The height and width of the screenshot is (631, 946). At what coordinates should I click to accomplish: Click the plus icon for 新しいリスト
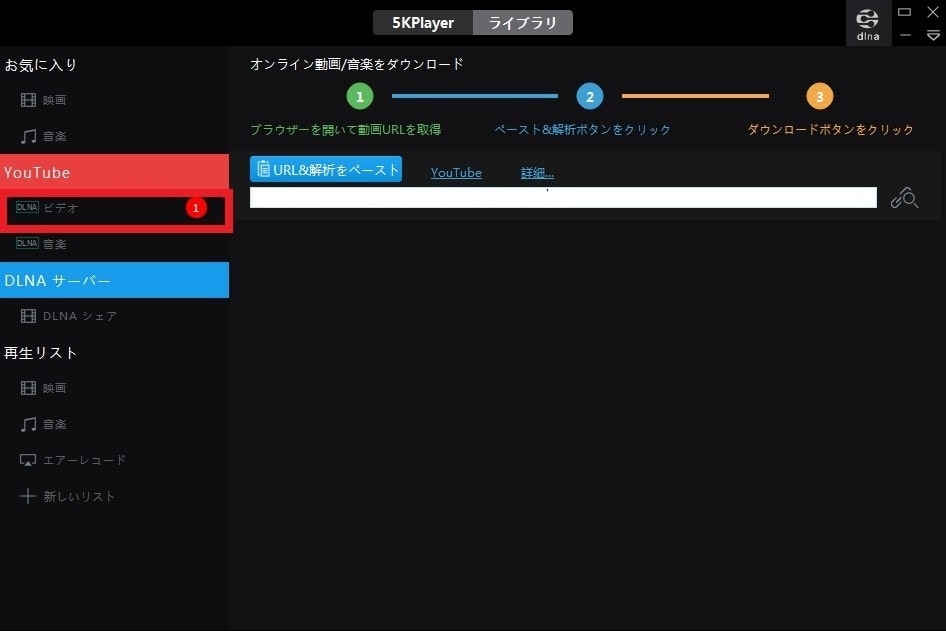[28, 496]
